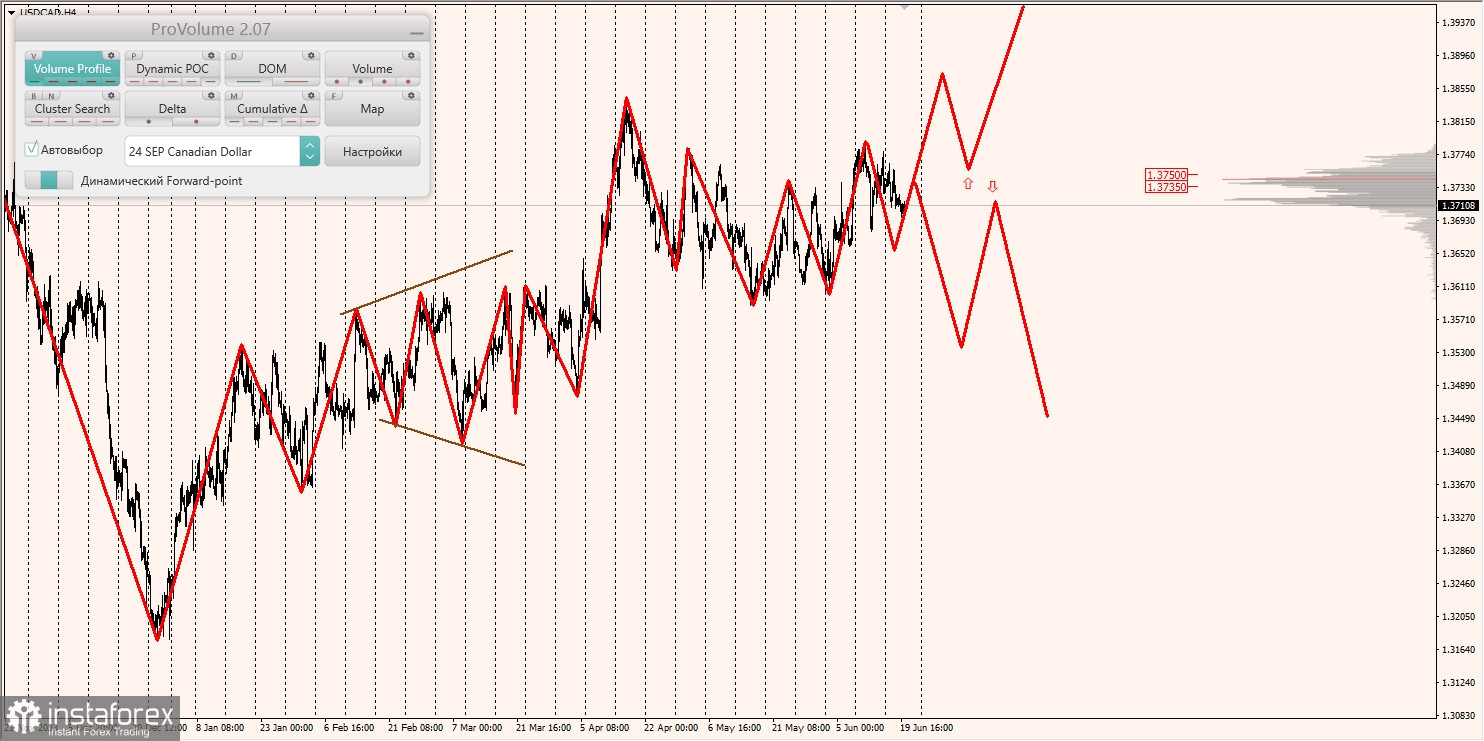Open DOM gear settings icon
Viewport: 1484px width, 741px height.
coord(311,55)
